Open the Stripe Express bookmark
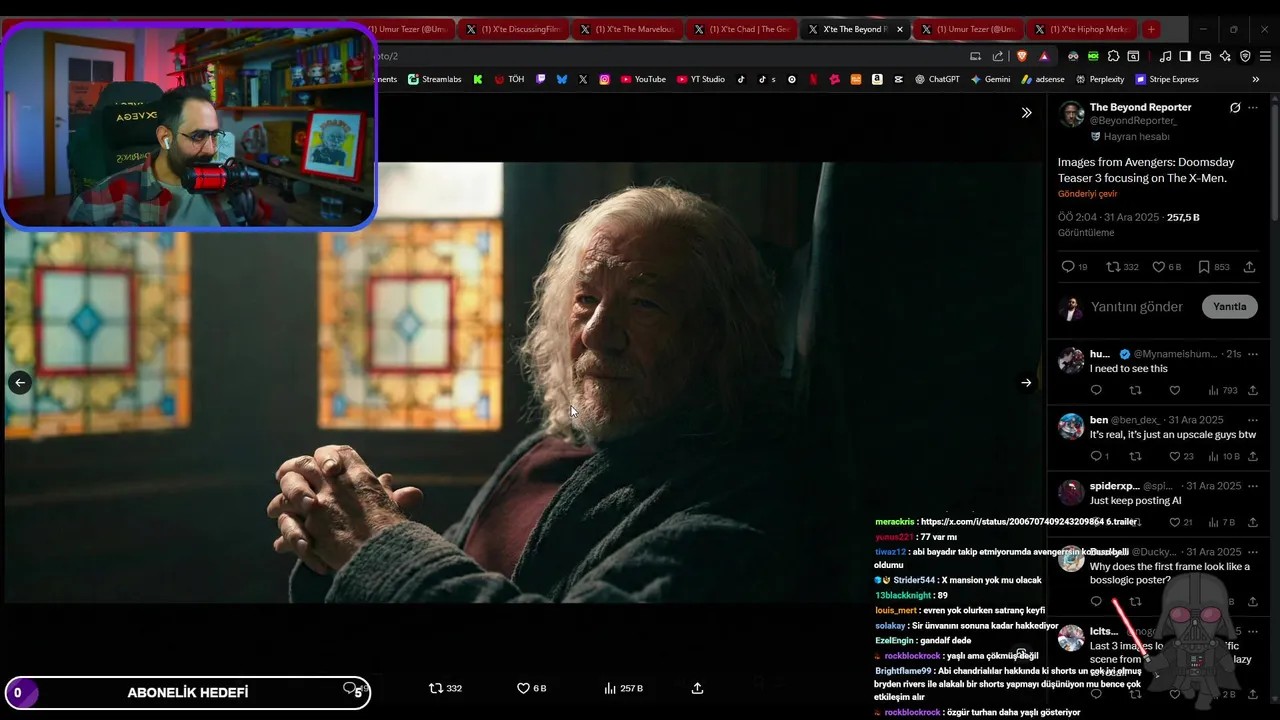This screenshot has height=720, width=1280. [x=1166, y=79]
